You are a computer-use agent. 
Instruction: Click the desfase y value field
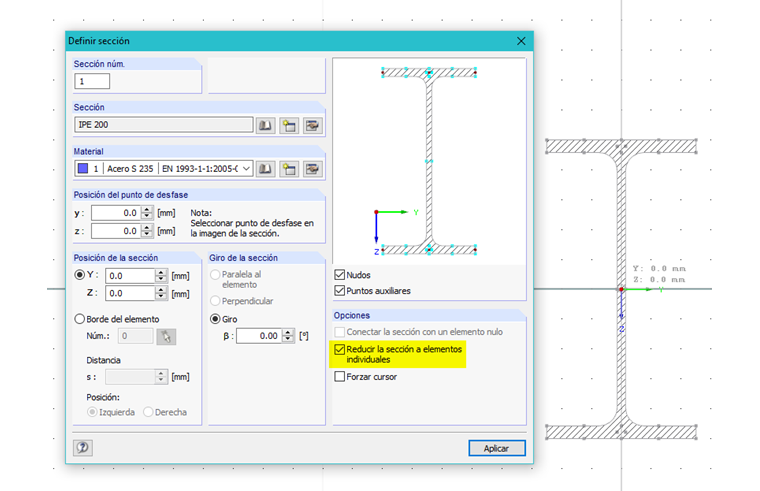[x=116, y=213]
